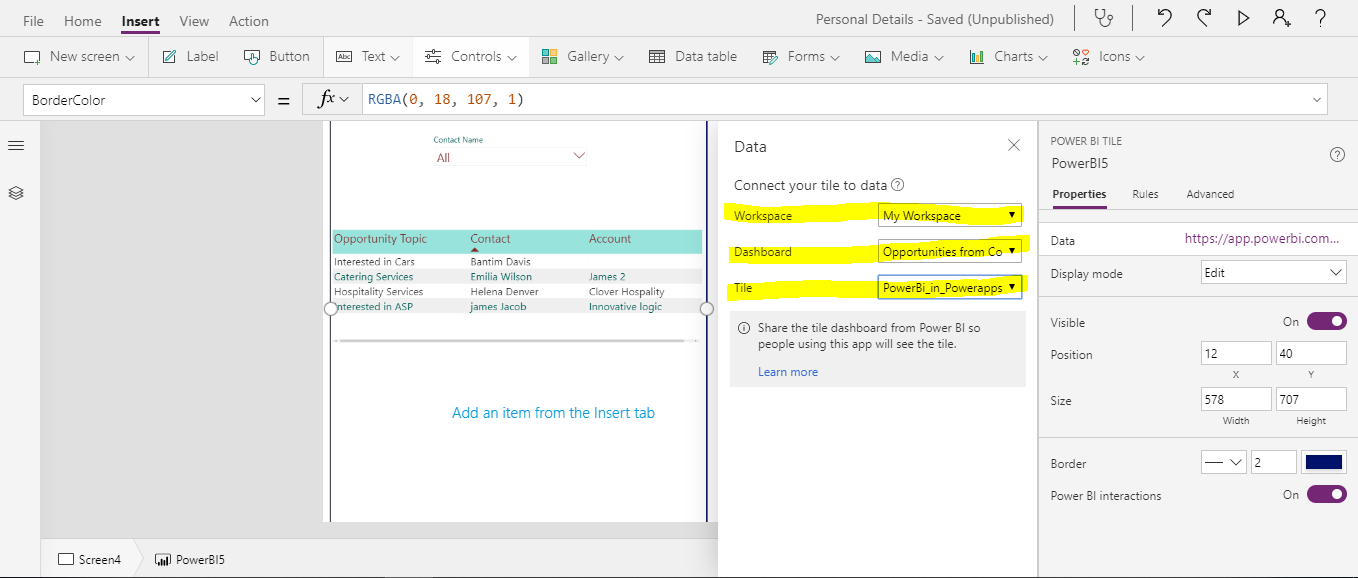Click the dark blue border color swatch
Viewport: 1358px width, 578px height.
[x=1323, y=462]
